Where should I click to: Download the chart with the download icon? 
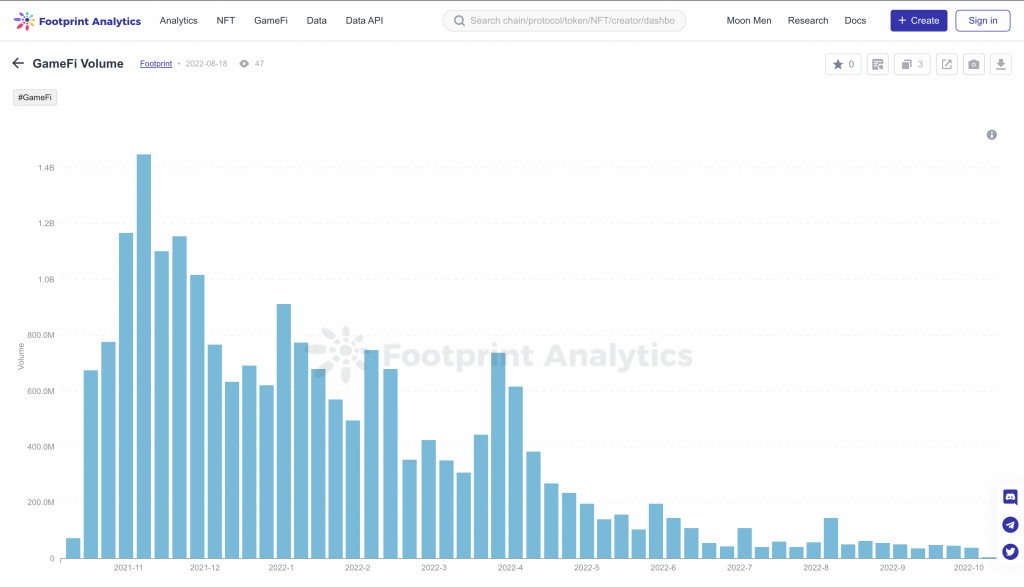tap(1000, 64)
